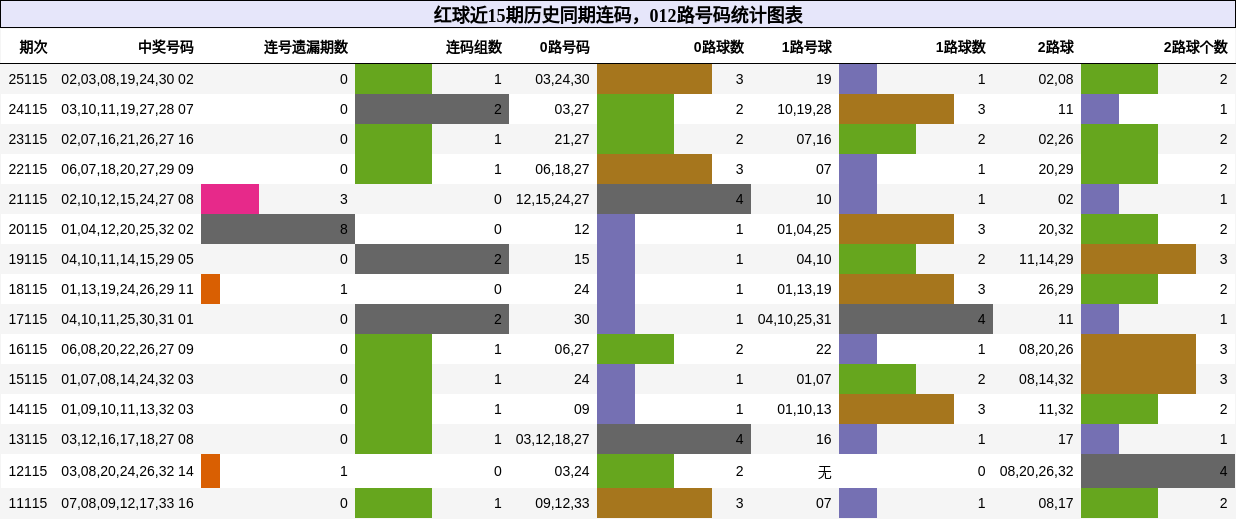Click winning numbers 07,08,09,12,17,33 16
The image size is (1236, 519).
(127, 503)
